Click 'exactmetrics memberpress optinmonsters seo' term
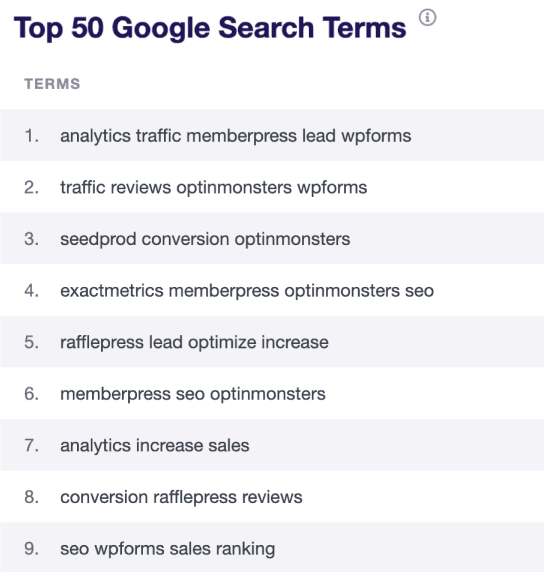The width and height of the screenshot is (544, 572). coord(247,291)
